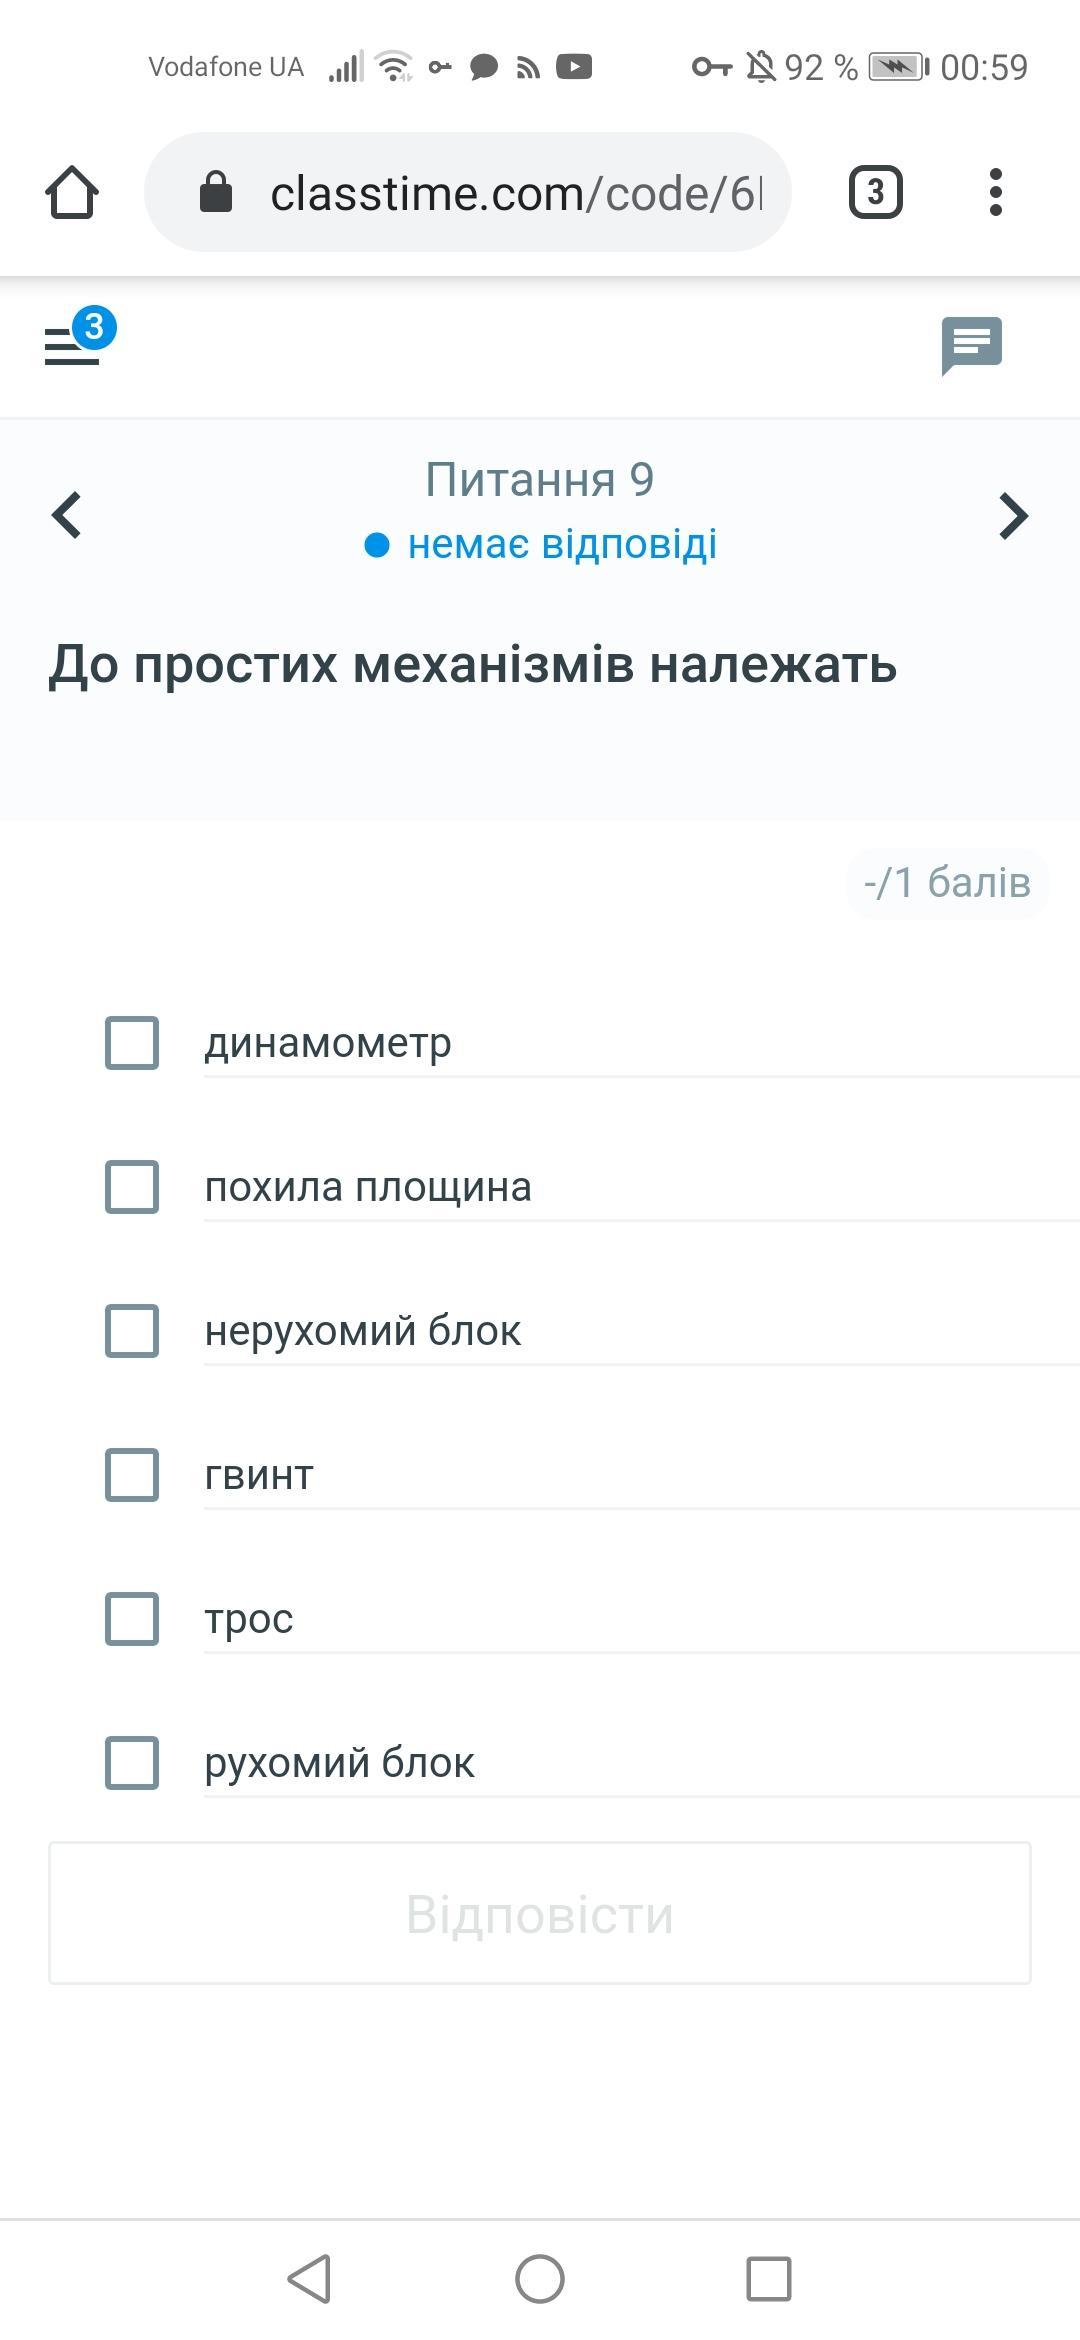Tap the Android recent apps square
Viewport: 1080px width, 2340px height.
click(x=769, y=2279)
